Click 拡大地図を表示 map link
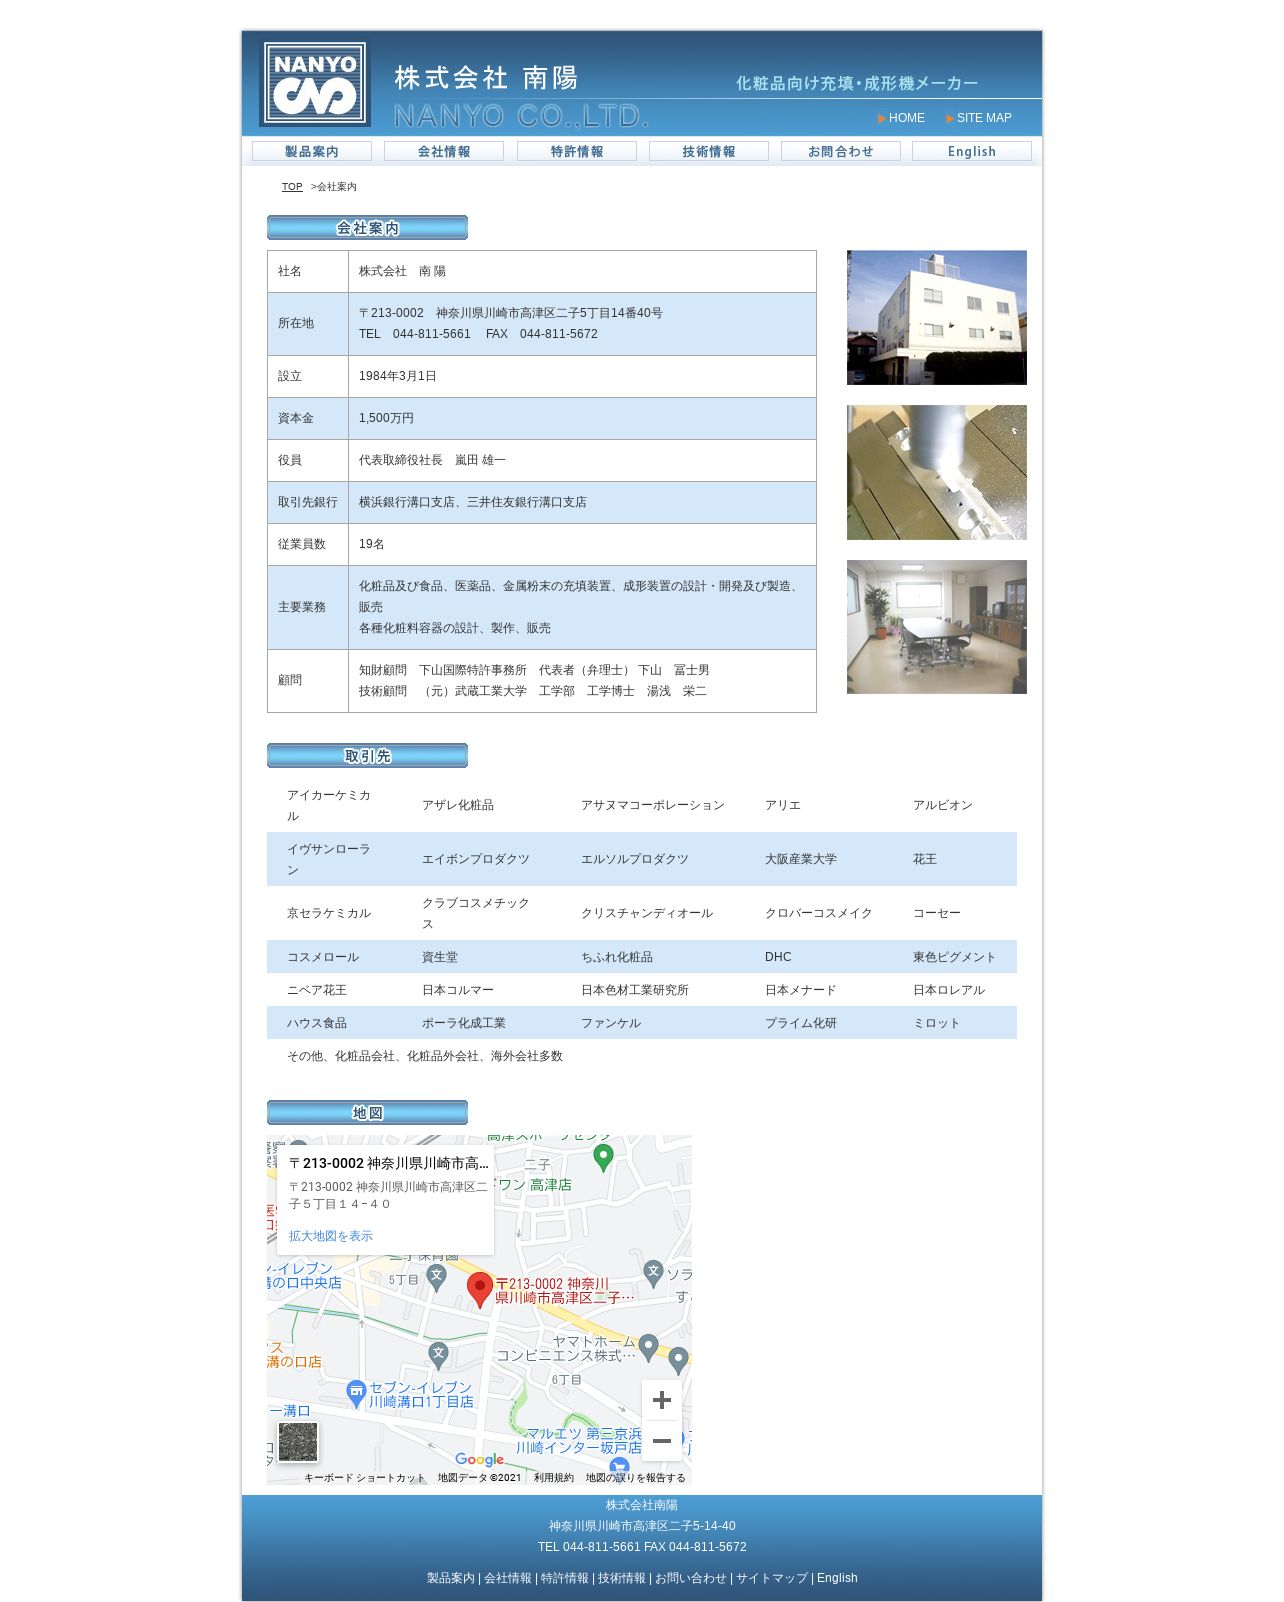The image size is (1284, 1602). tap(330, 1236)
